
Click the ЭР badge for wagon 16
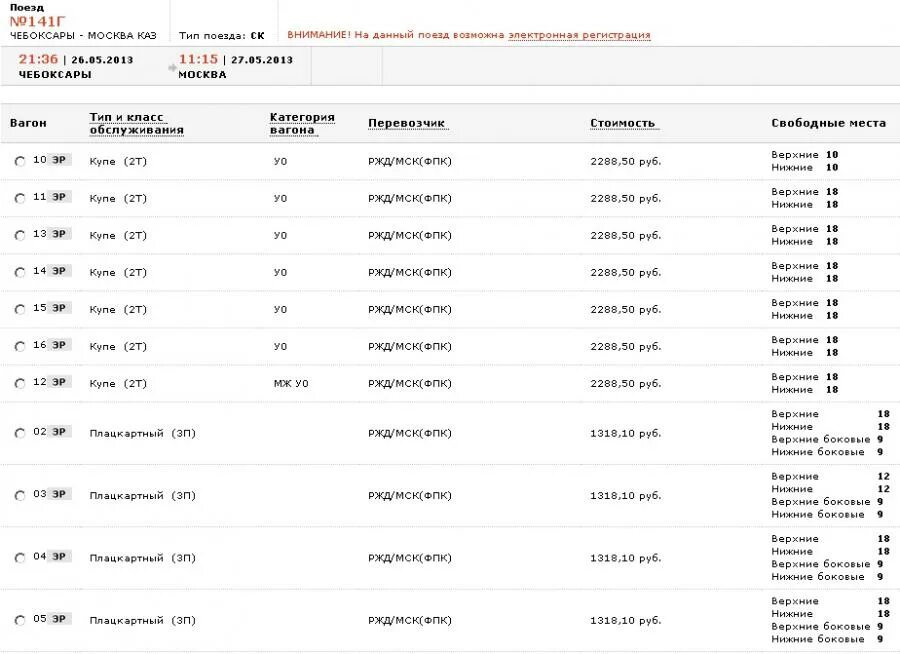pyautogui.click(x=59, y=345)
